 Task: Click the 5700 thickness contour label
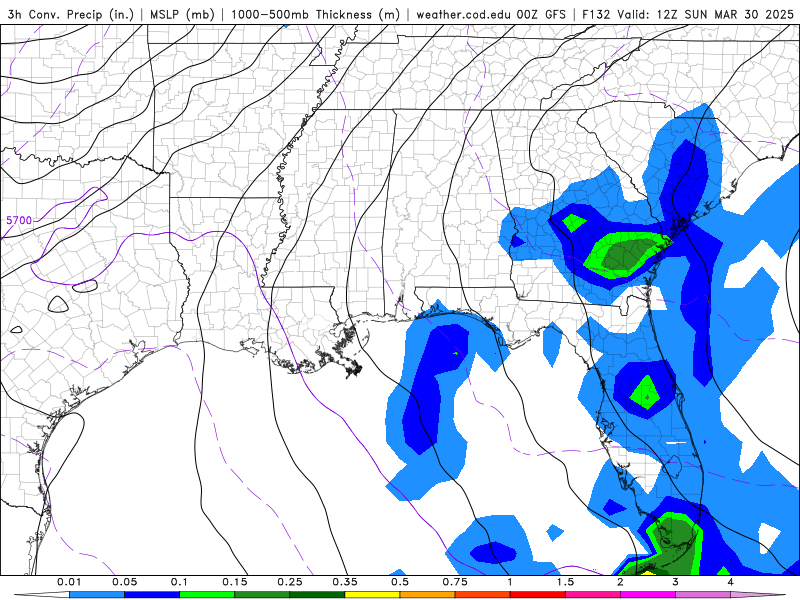[19, 220]
